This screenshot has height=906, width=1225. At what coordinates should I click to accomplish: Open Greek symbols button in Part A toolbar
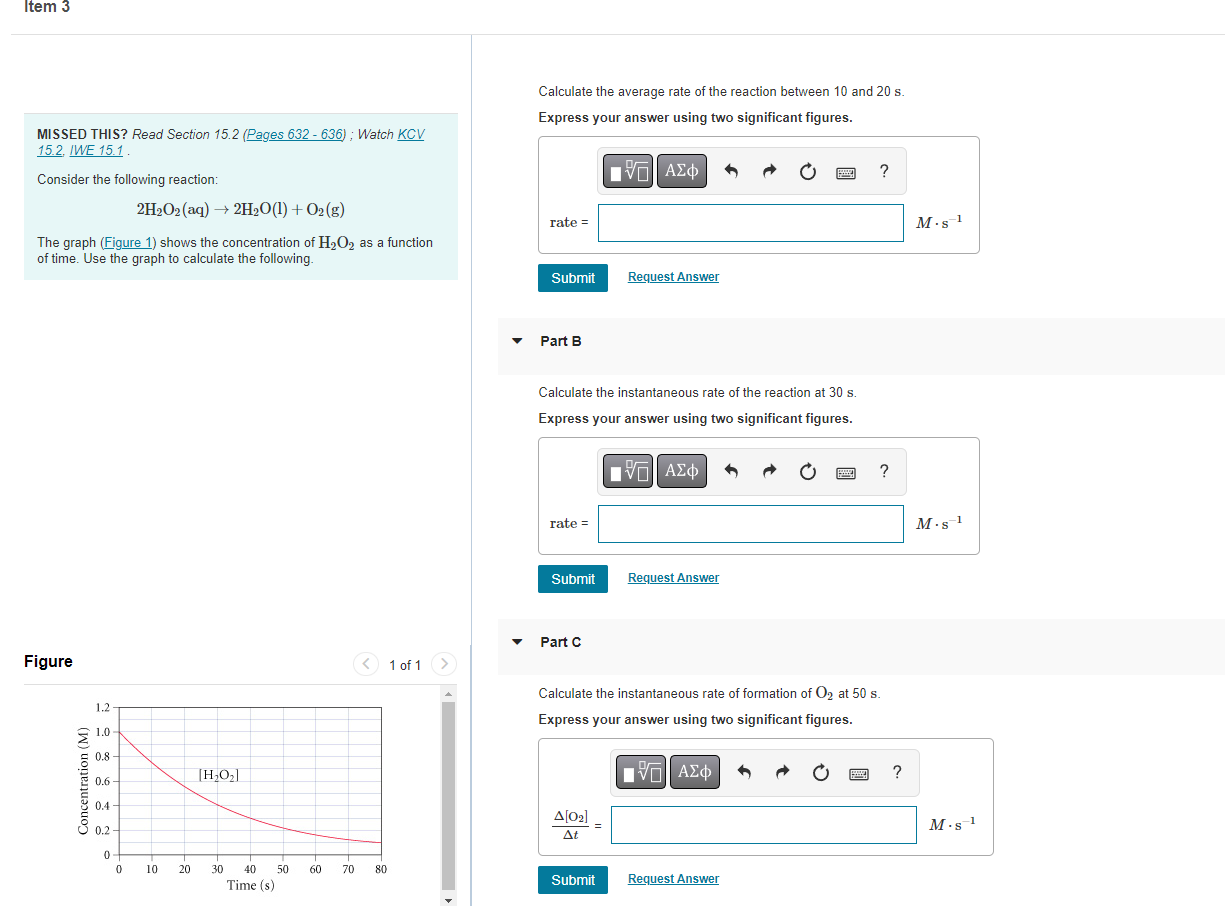tap(682, 170)
